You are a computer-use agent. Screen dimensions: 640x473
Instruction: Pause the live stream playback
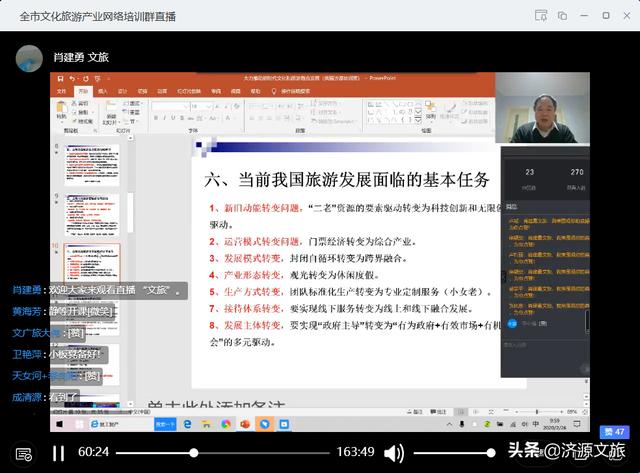[58, 453]
